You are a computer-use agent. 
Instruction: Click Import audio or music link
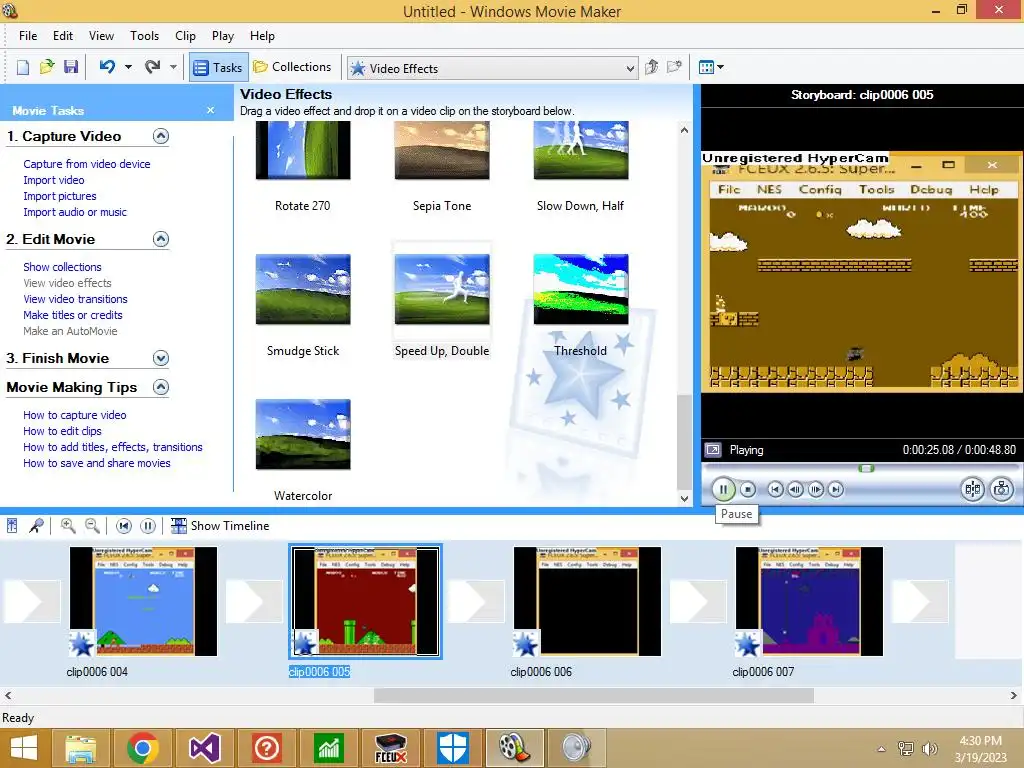(75, 212)
